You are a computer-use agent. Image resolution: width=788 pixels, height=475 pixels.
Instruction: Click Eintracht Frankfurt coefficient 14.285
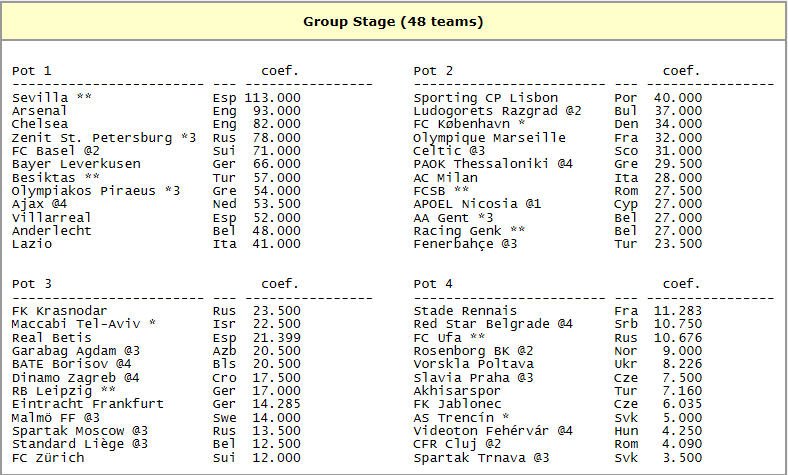[277, 404]
